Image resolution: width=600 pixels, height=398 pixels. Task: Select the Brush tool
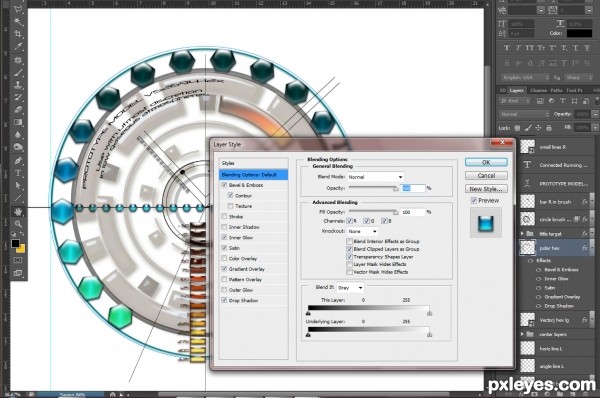coord(18,72)
